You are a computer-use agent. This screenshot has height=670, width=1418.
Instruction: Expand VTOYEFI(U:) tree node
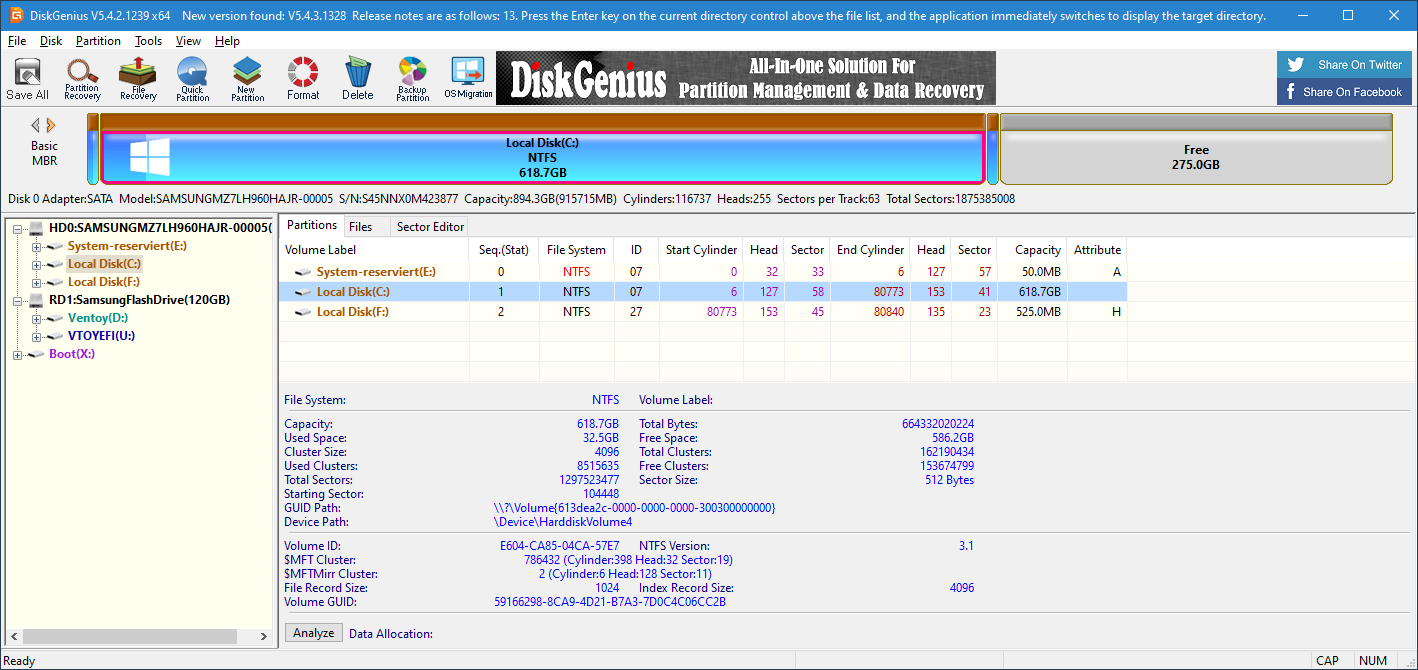36,336
